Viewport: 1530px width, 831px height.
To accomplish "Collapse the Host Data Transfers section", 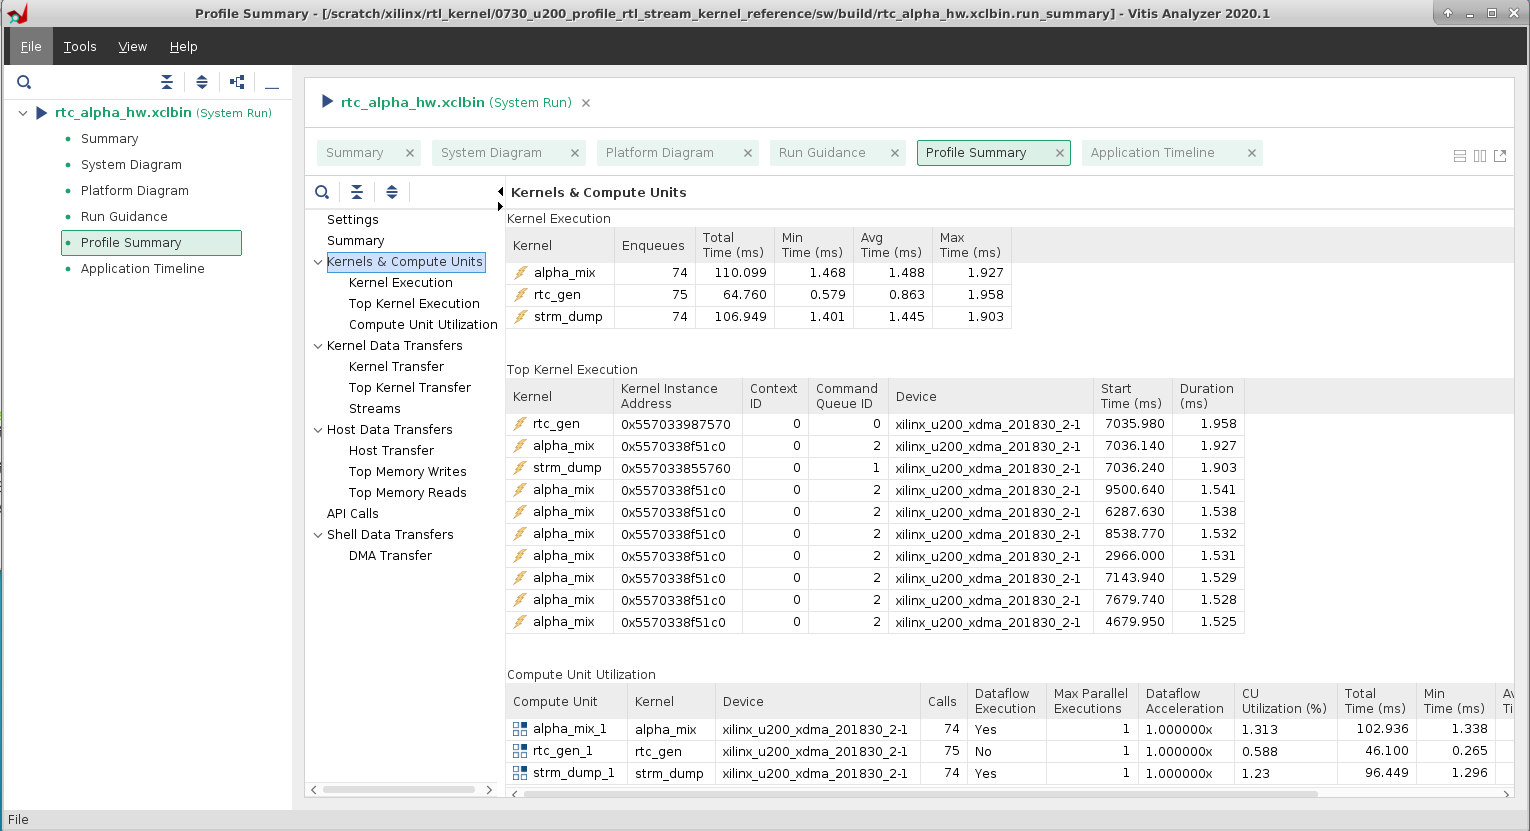I will 318,430.
